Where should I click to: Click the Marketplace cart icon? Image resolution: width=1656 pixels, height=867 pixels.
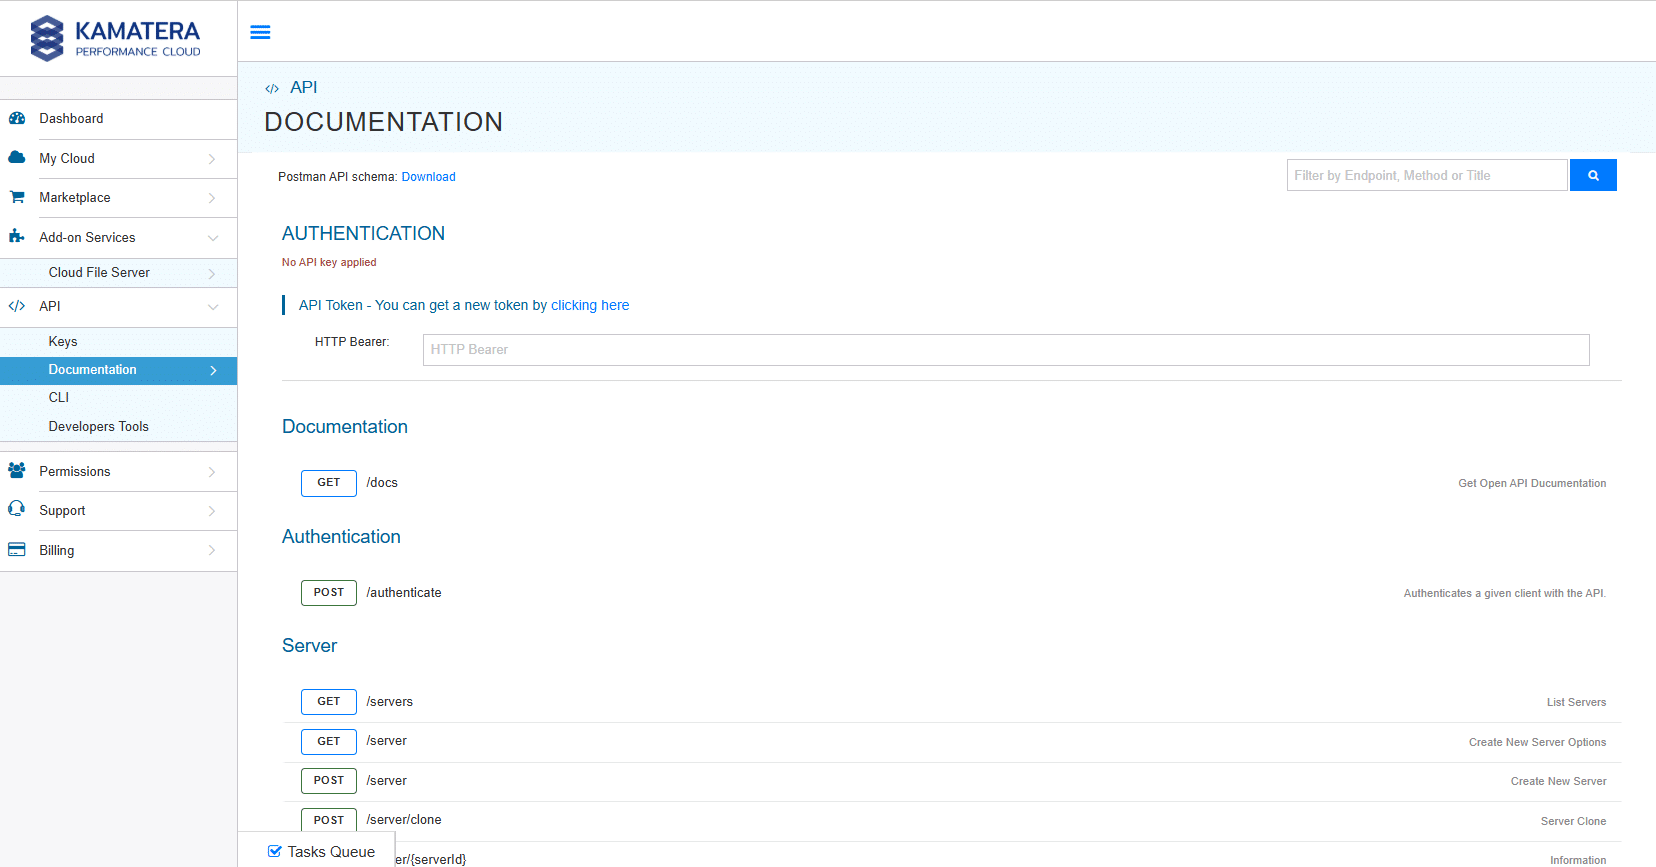click(x=17, y=197)
